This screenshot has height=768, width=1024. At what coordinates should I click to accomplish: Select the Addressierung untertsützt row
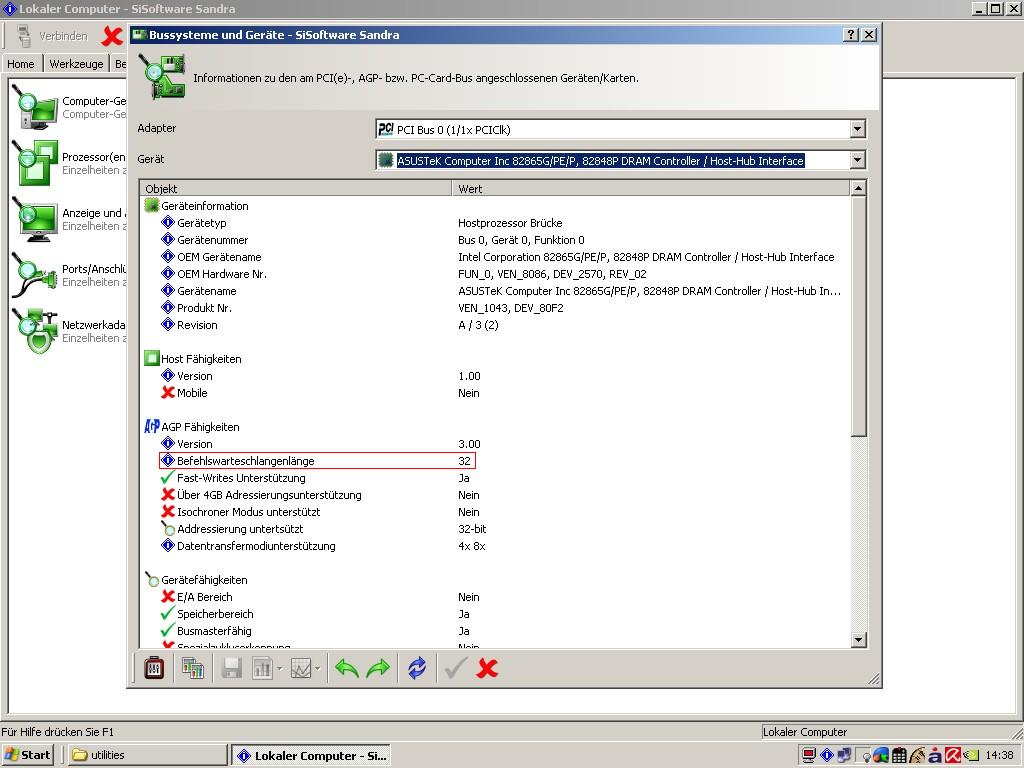pos(323,528)
